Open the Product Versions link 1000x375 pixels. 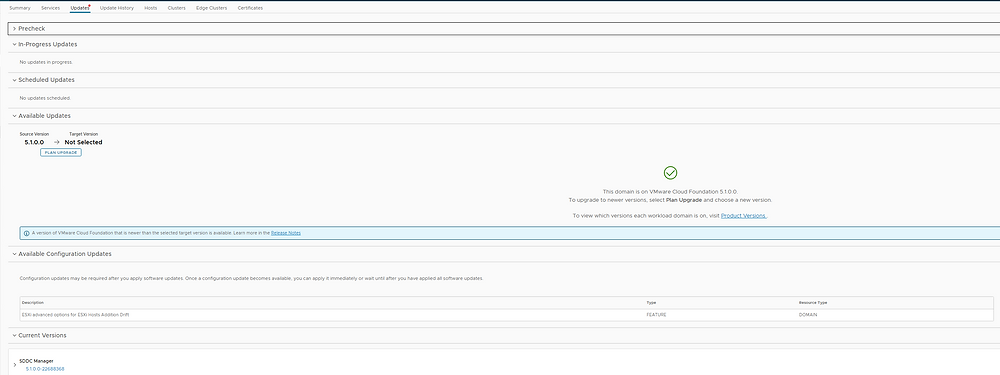click(744, 216)
